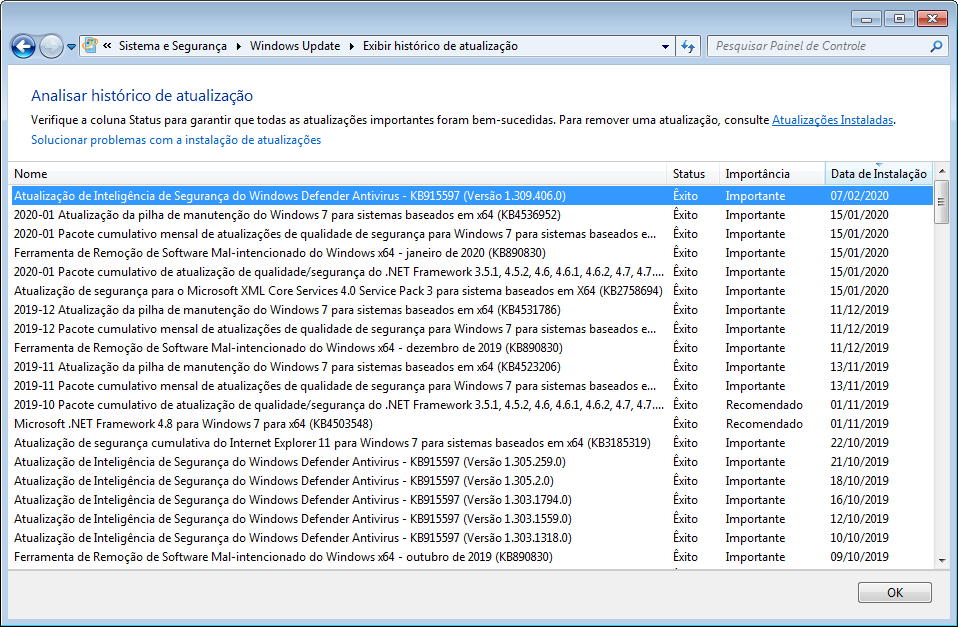958x627 pixels.
Task: Sort by the Importância column header
Action: 772,174
